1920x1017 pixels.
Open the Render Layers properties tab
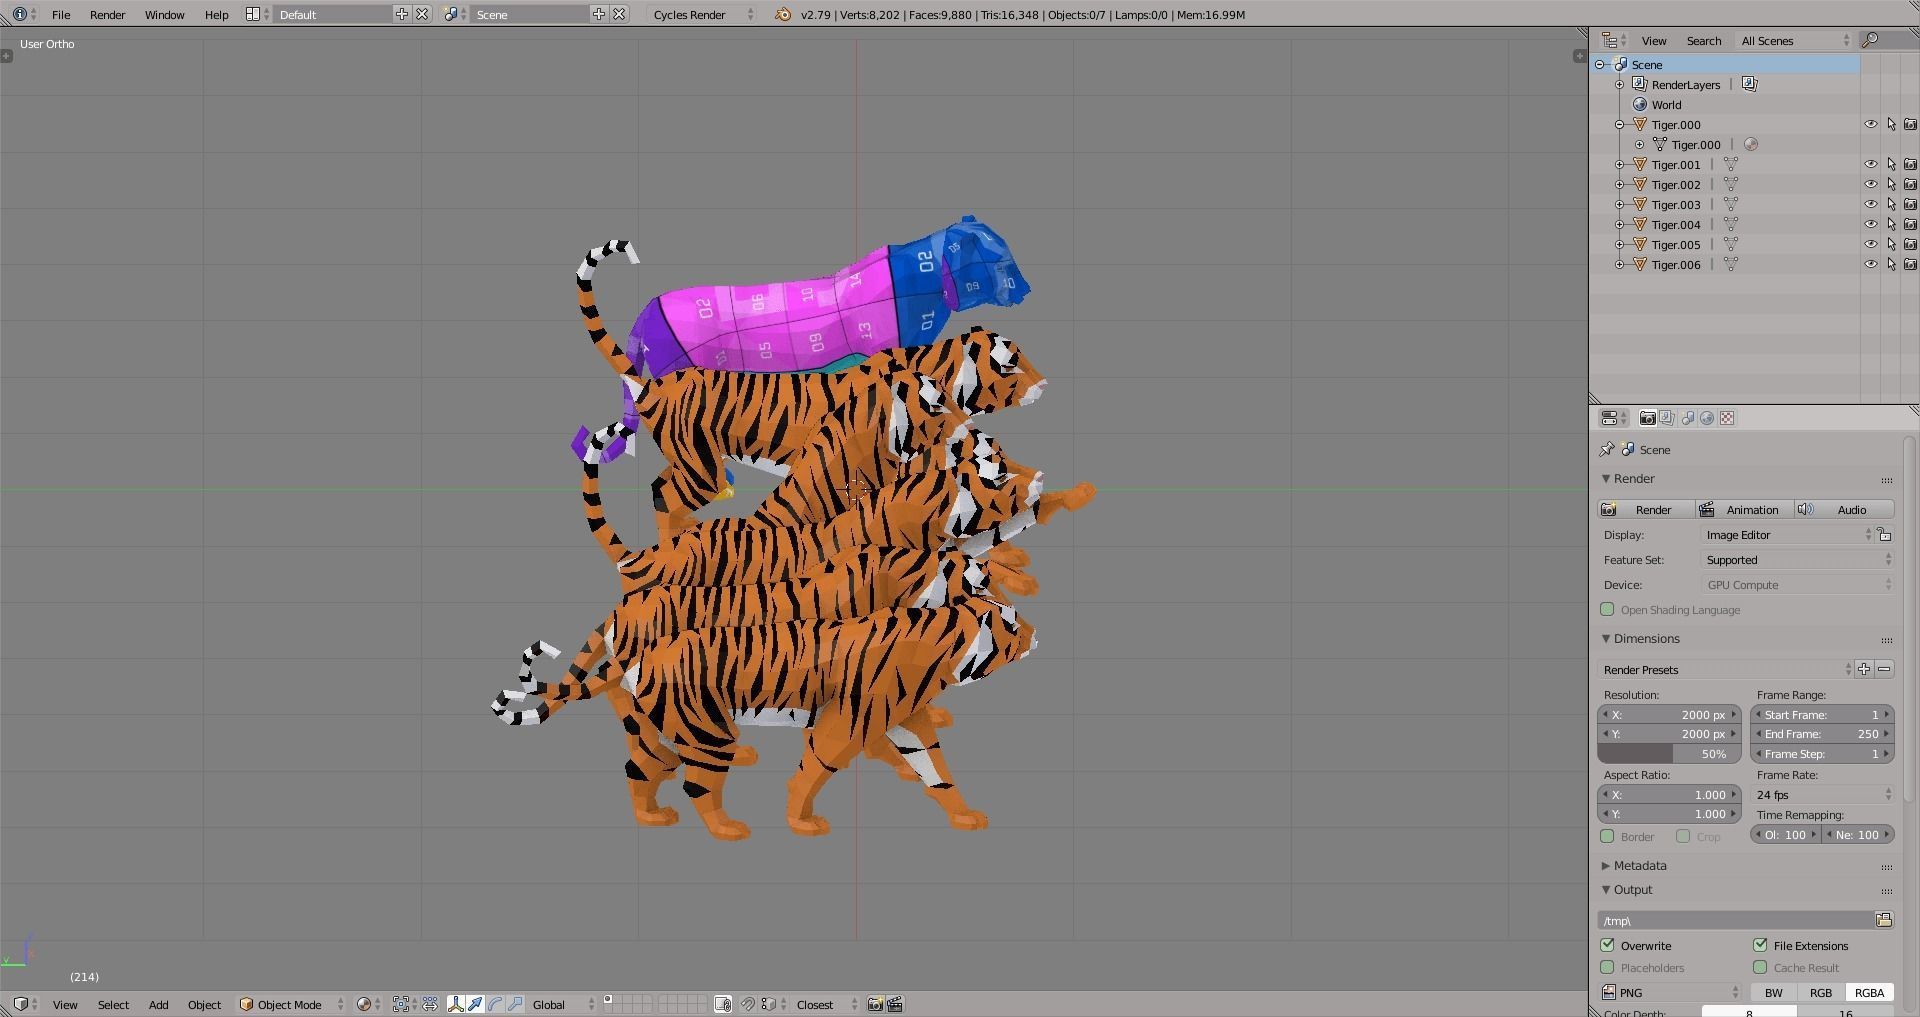tap(1667, 418)
